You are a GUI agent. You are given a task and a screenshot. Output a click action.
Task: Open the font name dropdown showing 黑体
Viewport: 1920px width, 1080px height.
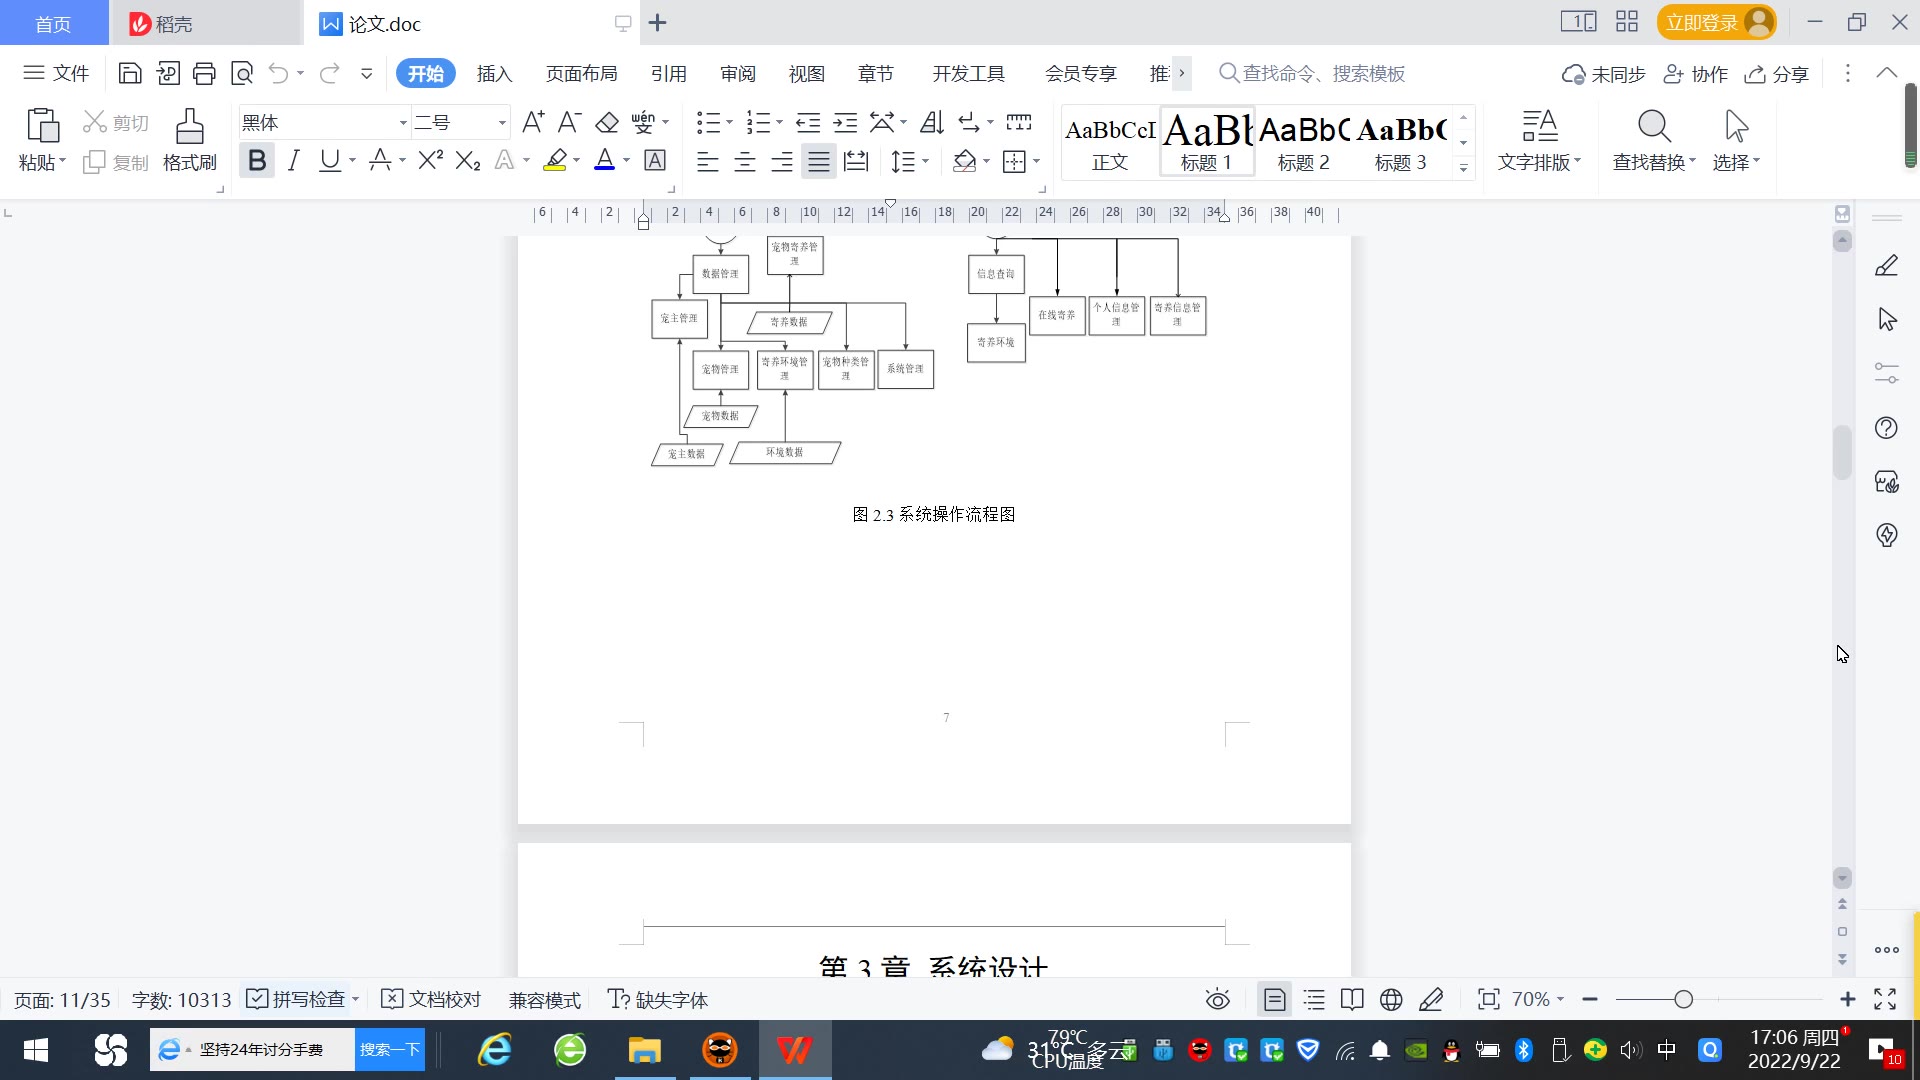coord(403,122)
